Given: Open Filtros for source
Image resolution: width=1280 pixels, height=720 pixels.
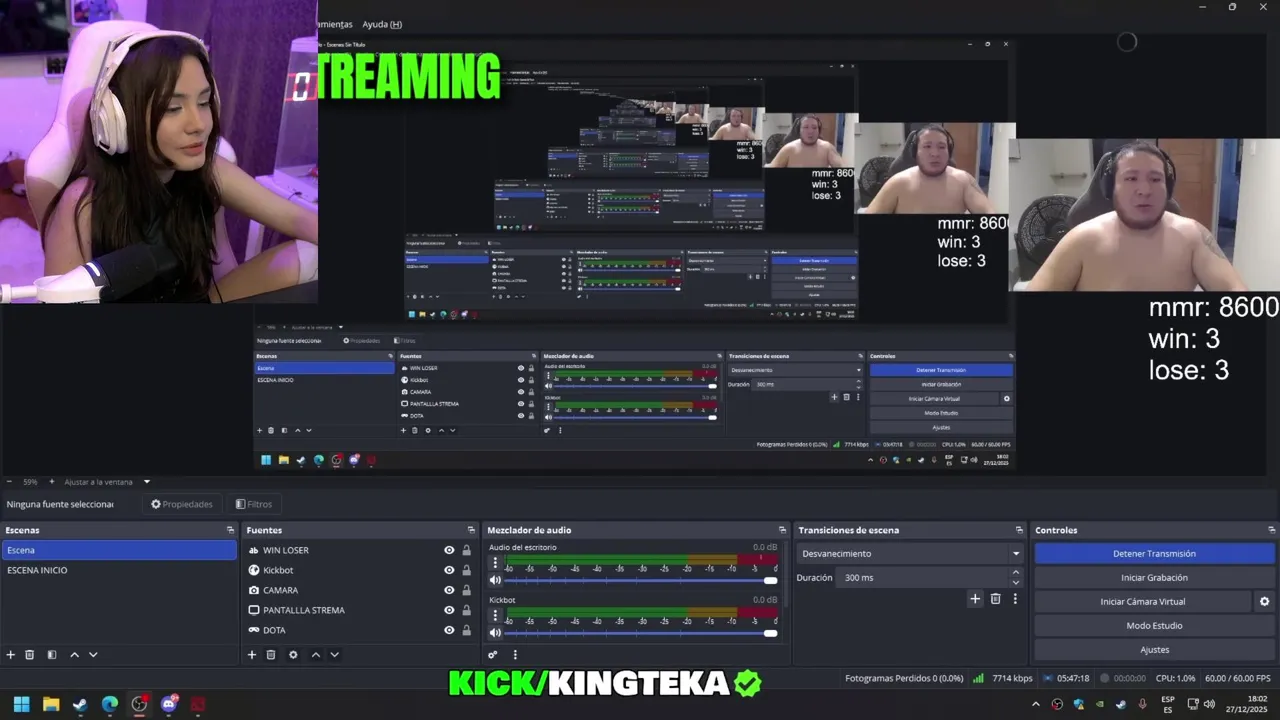Looking at the screenshot, I should [253, 504].
